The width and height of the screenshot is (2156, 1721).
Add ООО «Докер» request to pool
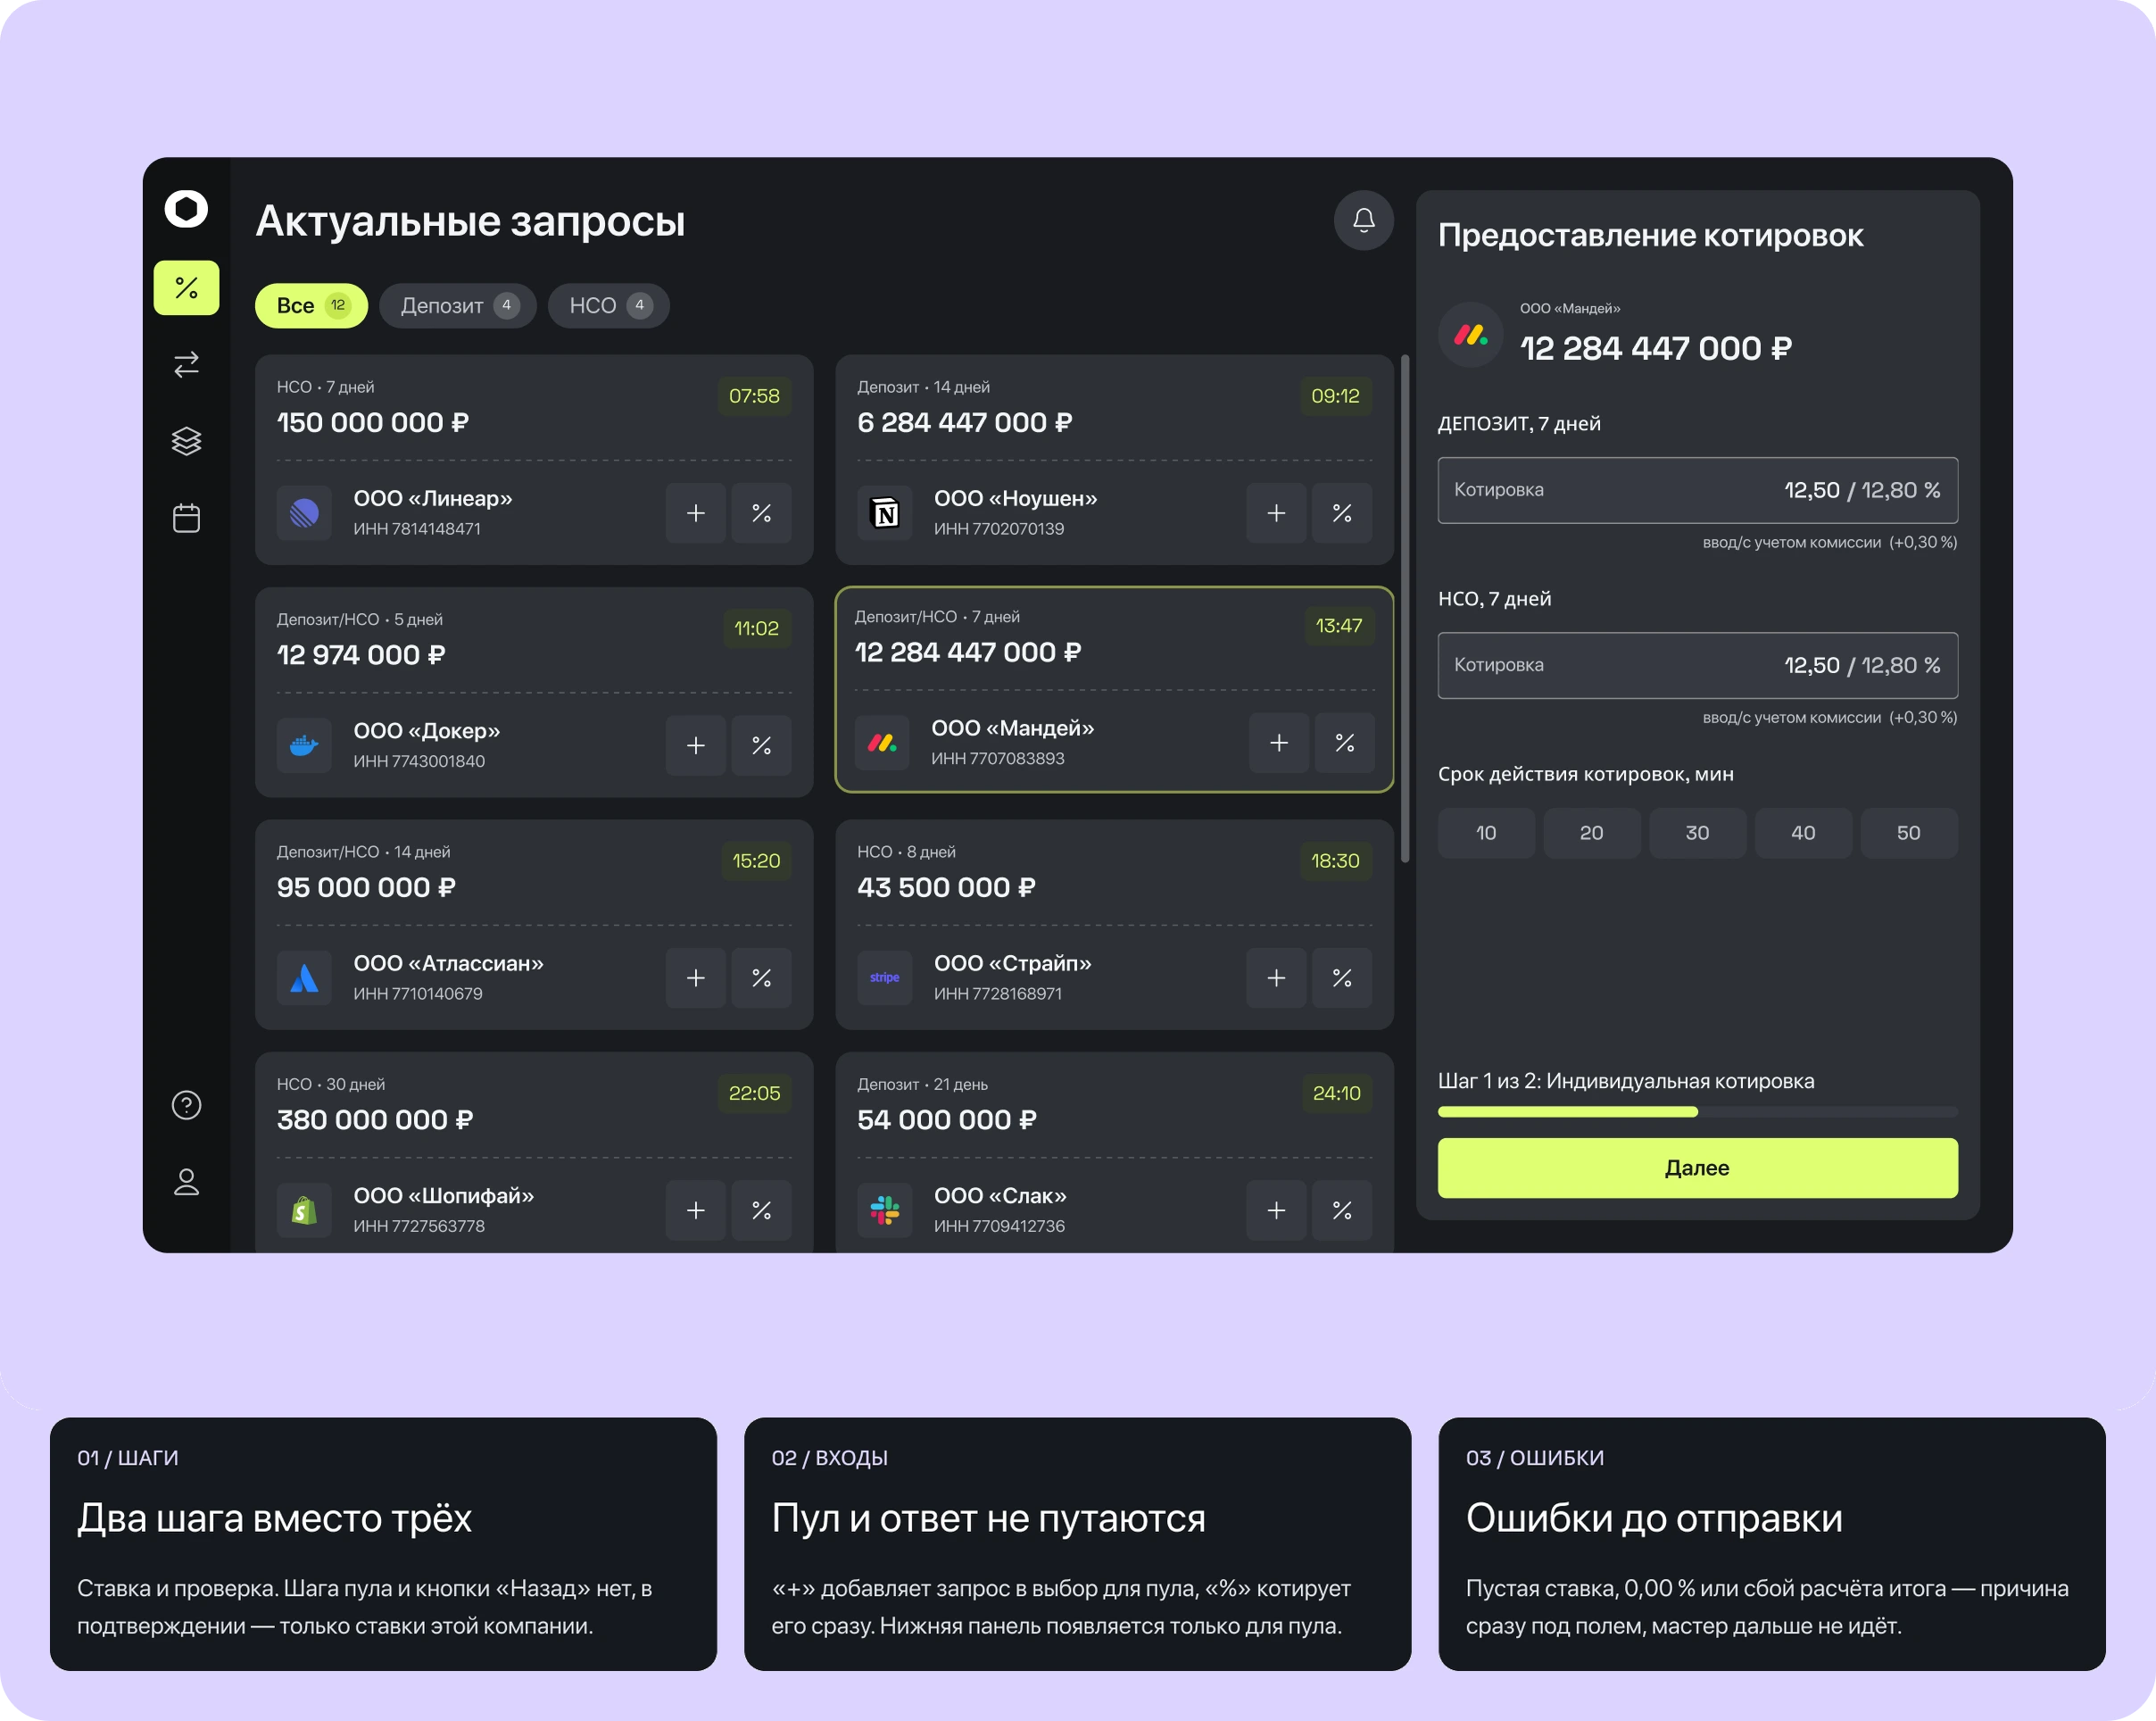click(696, 745)
